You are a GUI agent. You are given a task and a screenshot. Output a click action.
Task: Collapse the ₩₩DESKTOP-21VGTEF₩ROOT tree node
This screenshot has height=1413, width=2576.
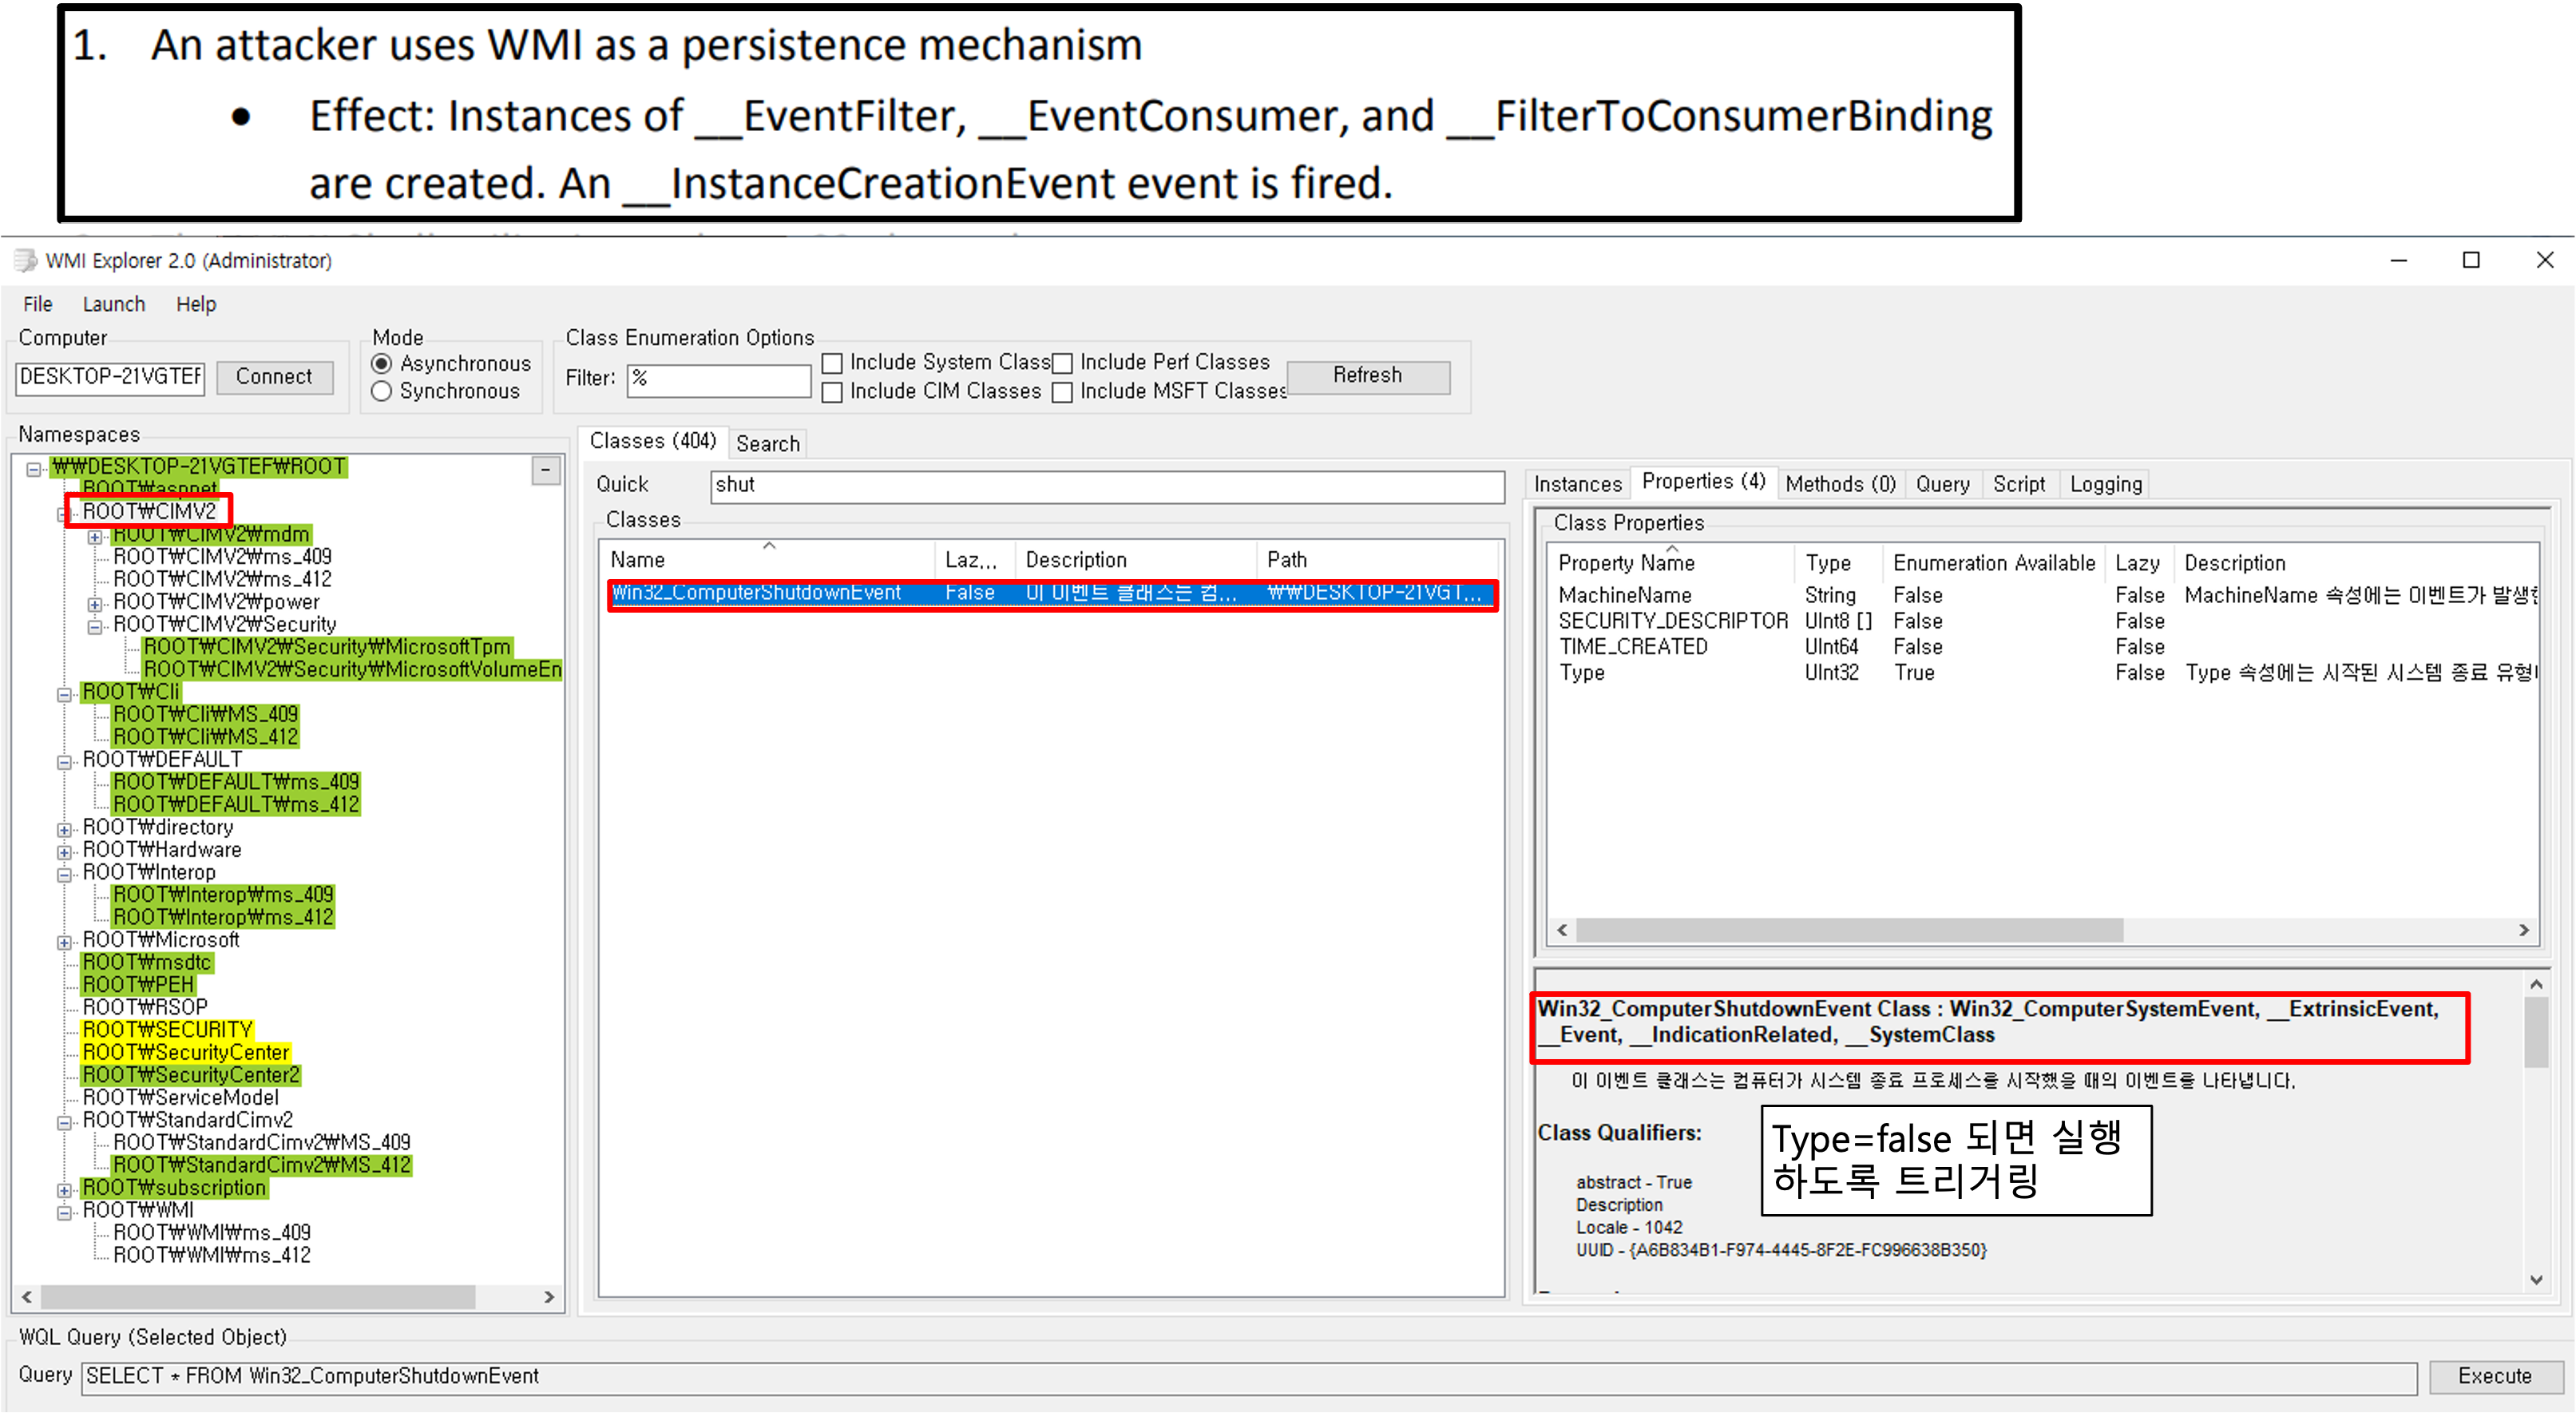[34, 469]
